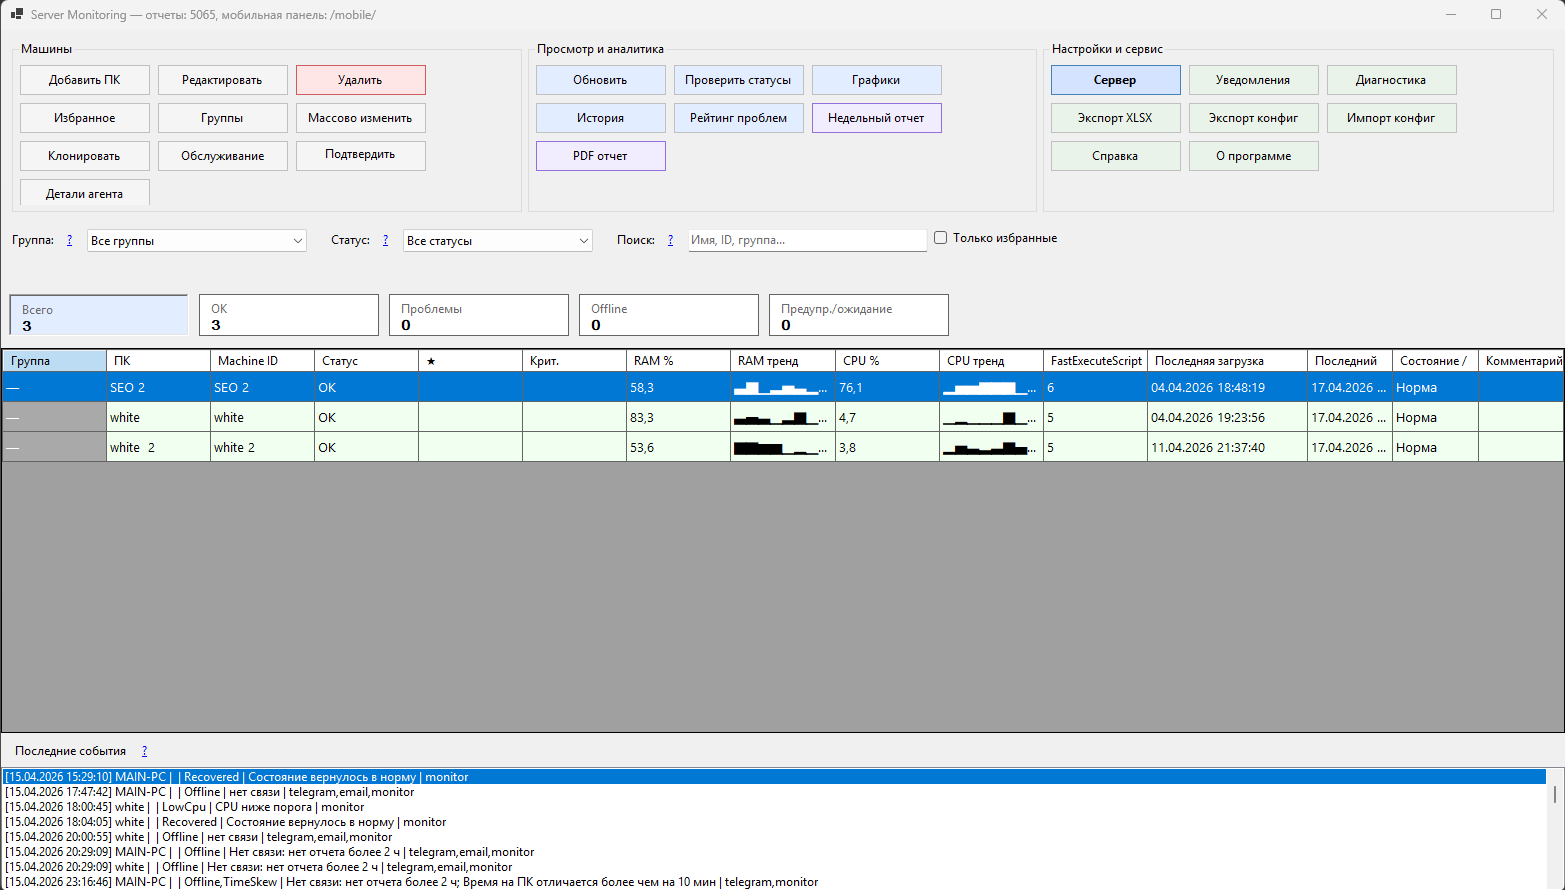This screenshot has height=890, width=1565.
Task: Open the Группа filter help icon
Action: (x=68, y=240)
